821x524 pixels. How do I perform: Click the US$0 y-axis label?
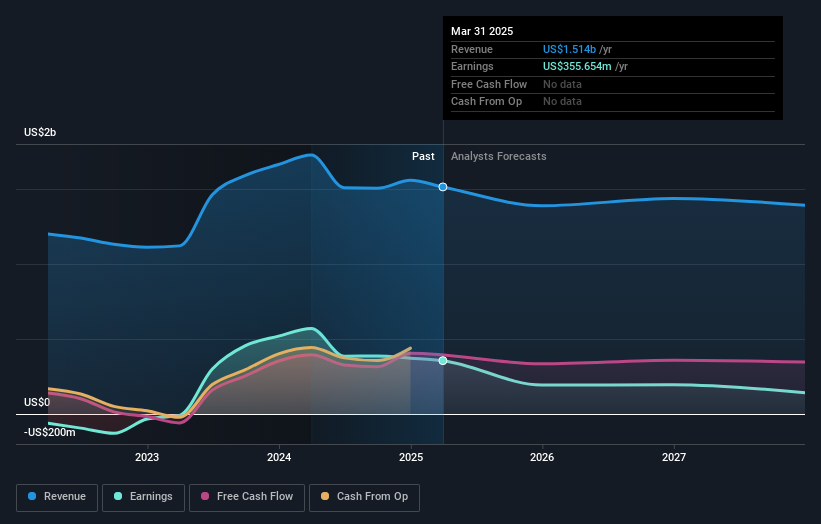37,403
